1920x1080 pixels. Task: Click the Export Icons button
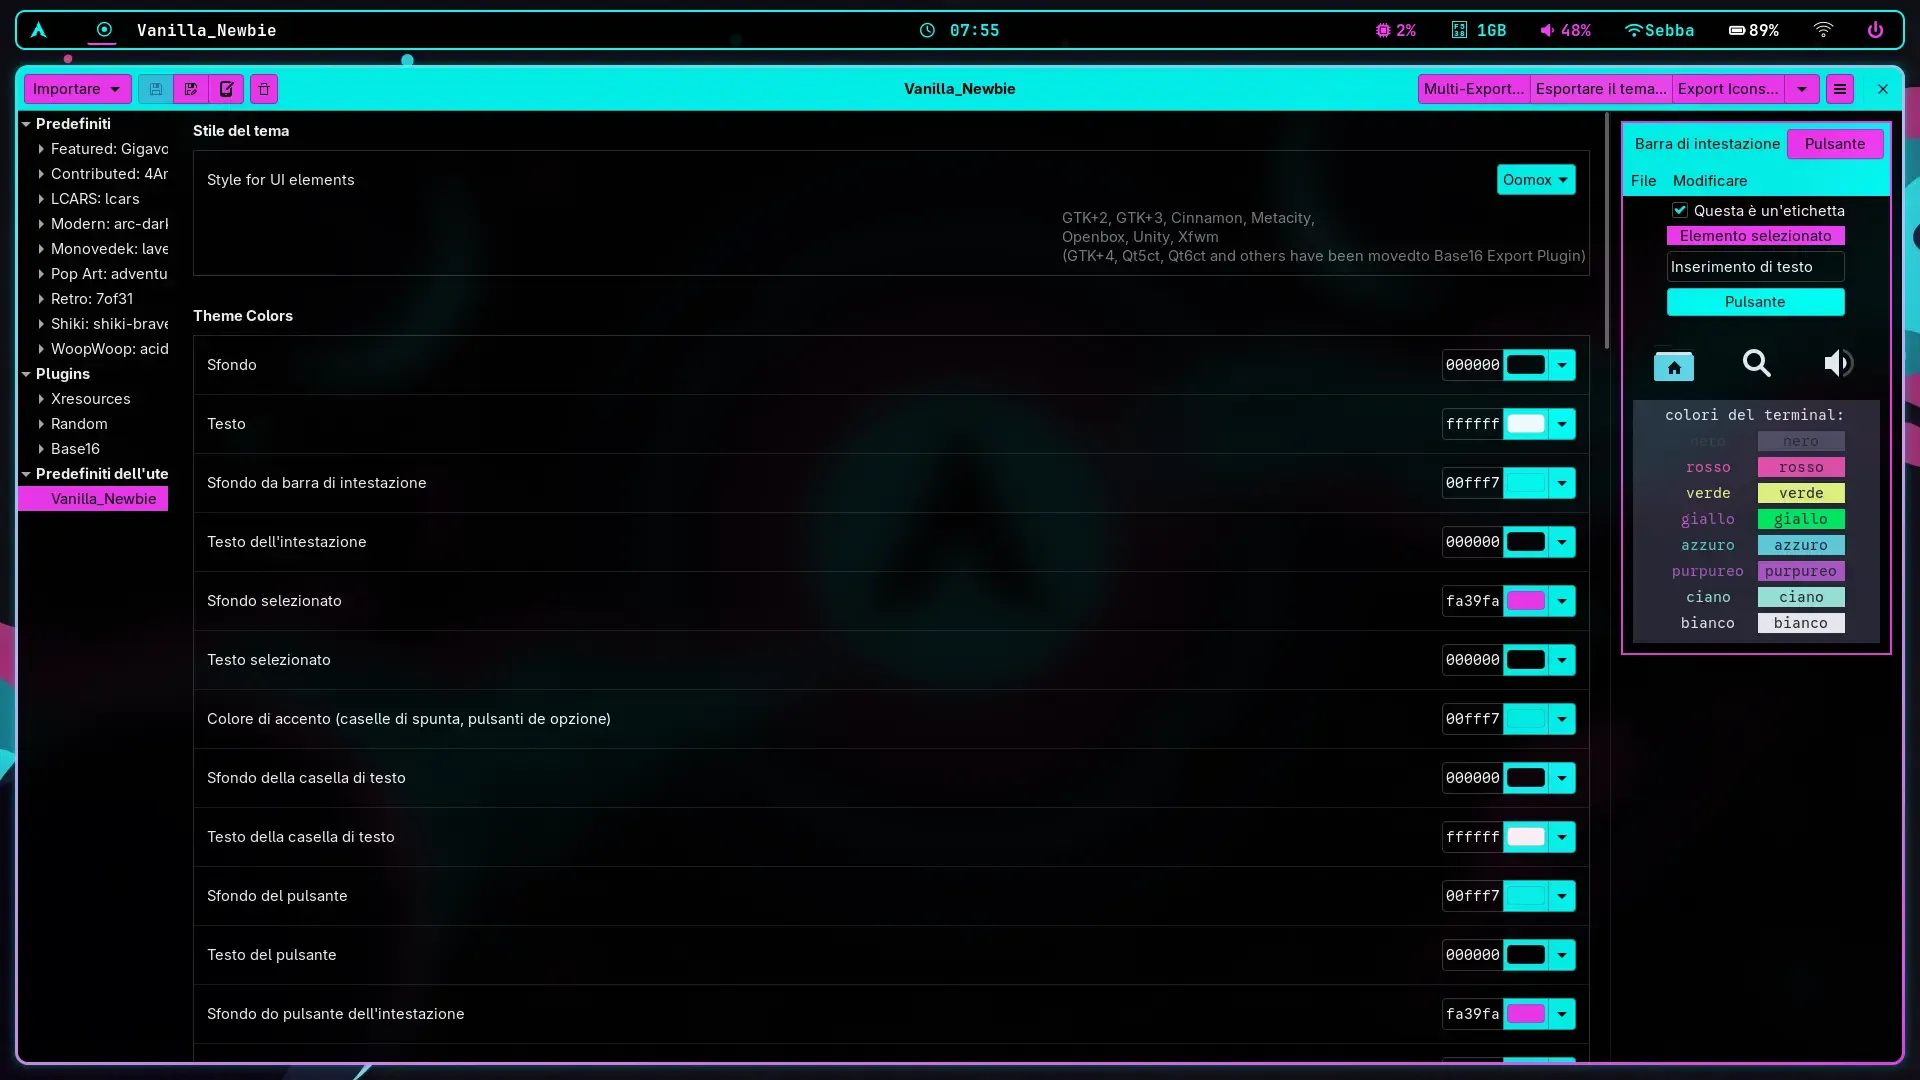pyautogui.click(x=1728, y=88)
